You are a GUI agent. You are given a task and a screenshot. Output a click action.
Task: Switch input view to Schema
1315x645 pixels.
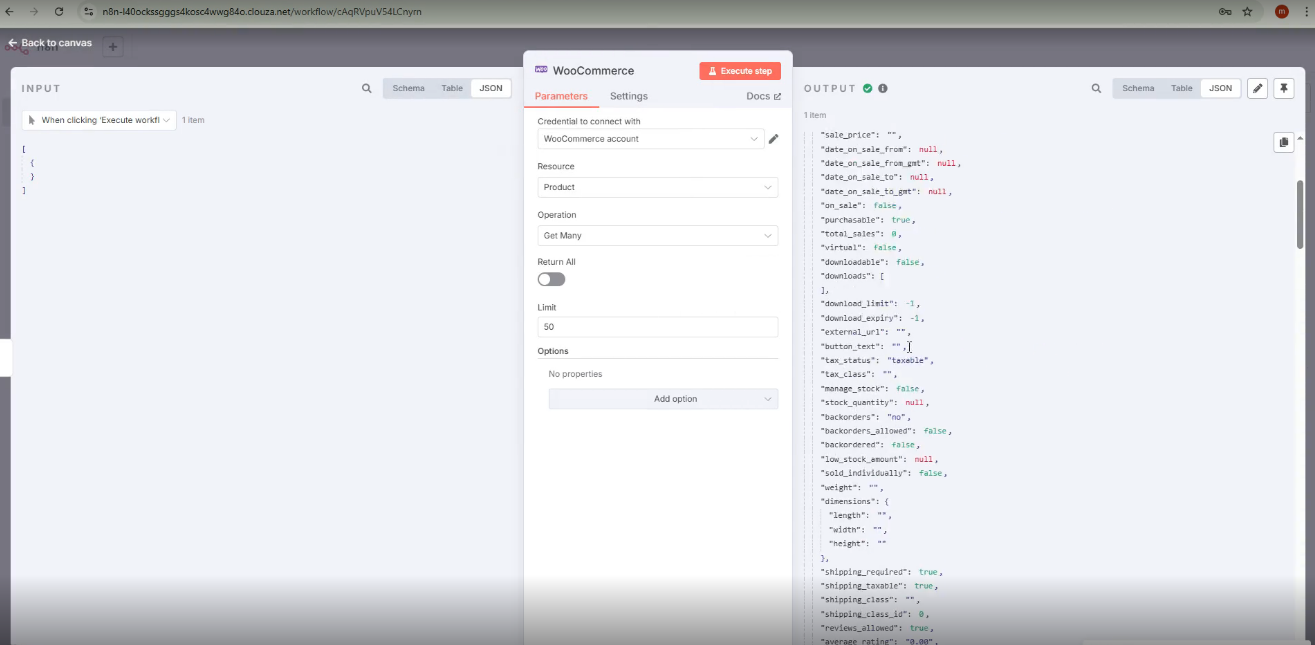408,88
